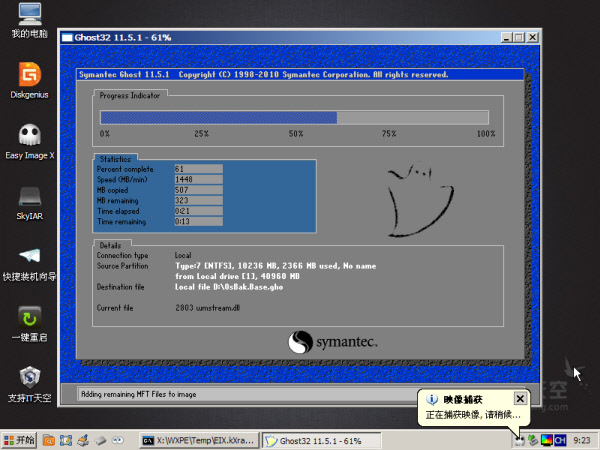The width and height of the screenshot is (600, 450).
Task: Maximize the Ghost32 window
Action: pos(519,37)
